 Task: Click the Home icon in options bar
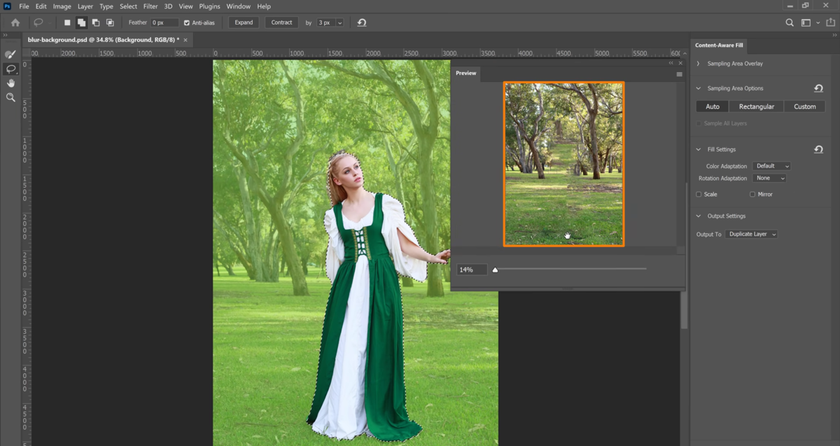[16, 22]
